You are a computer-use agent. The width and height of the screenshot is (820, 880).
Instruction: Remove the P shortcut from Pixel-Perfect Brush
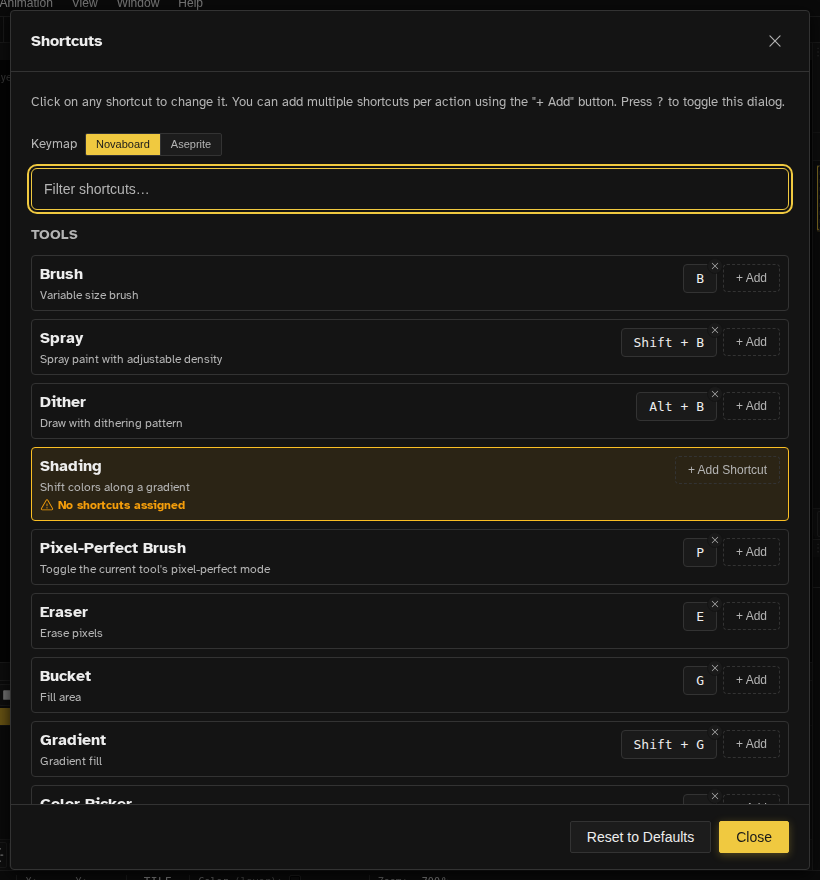point(714,540)
